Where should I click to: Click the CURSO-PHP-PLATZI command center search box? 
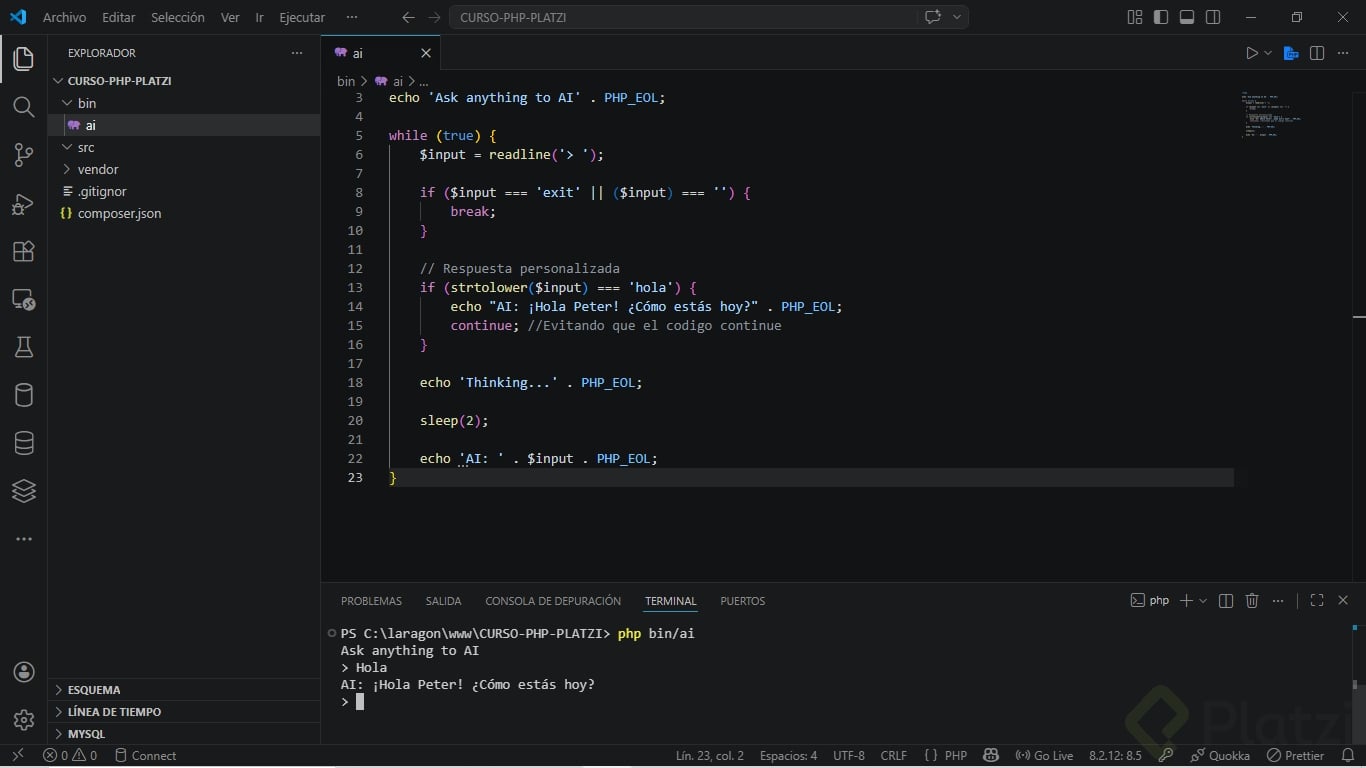[683, 17]
